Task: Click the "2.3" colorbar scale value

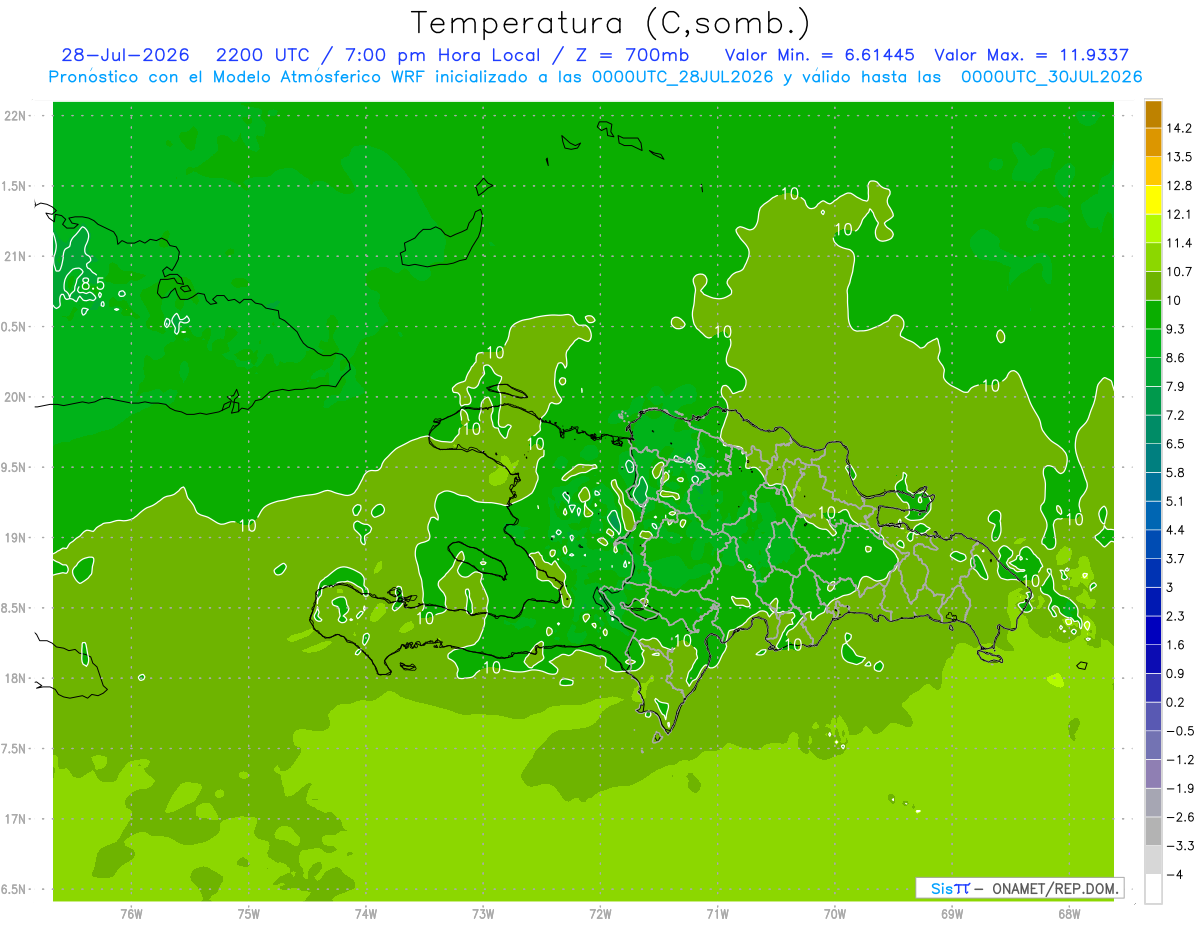Action: 1175,616
